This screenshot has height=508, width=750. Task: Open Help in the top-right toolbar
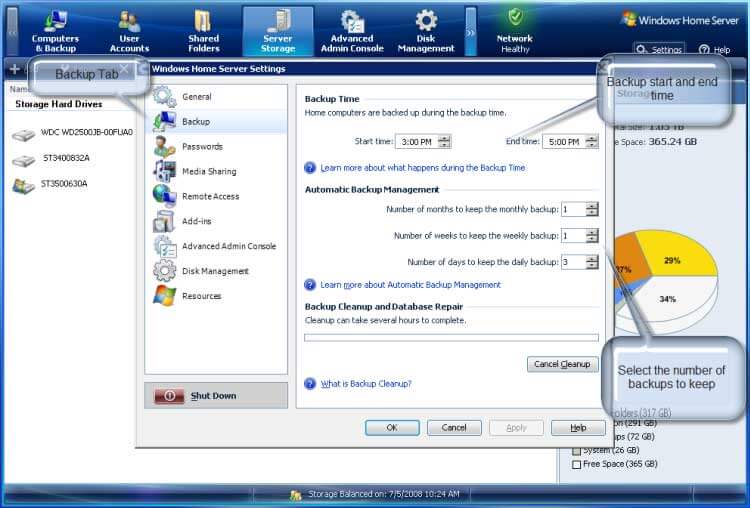(x=715, y=49)
